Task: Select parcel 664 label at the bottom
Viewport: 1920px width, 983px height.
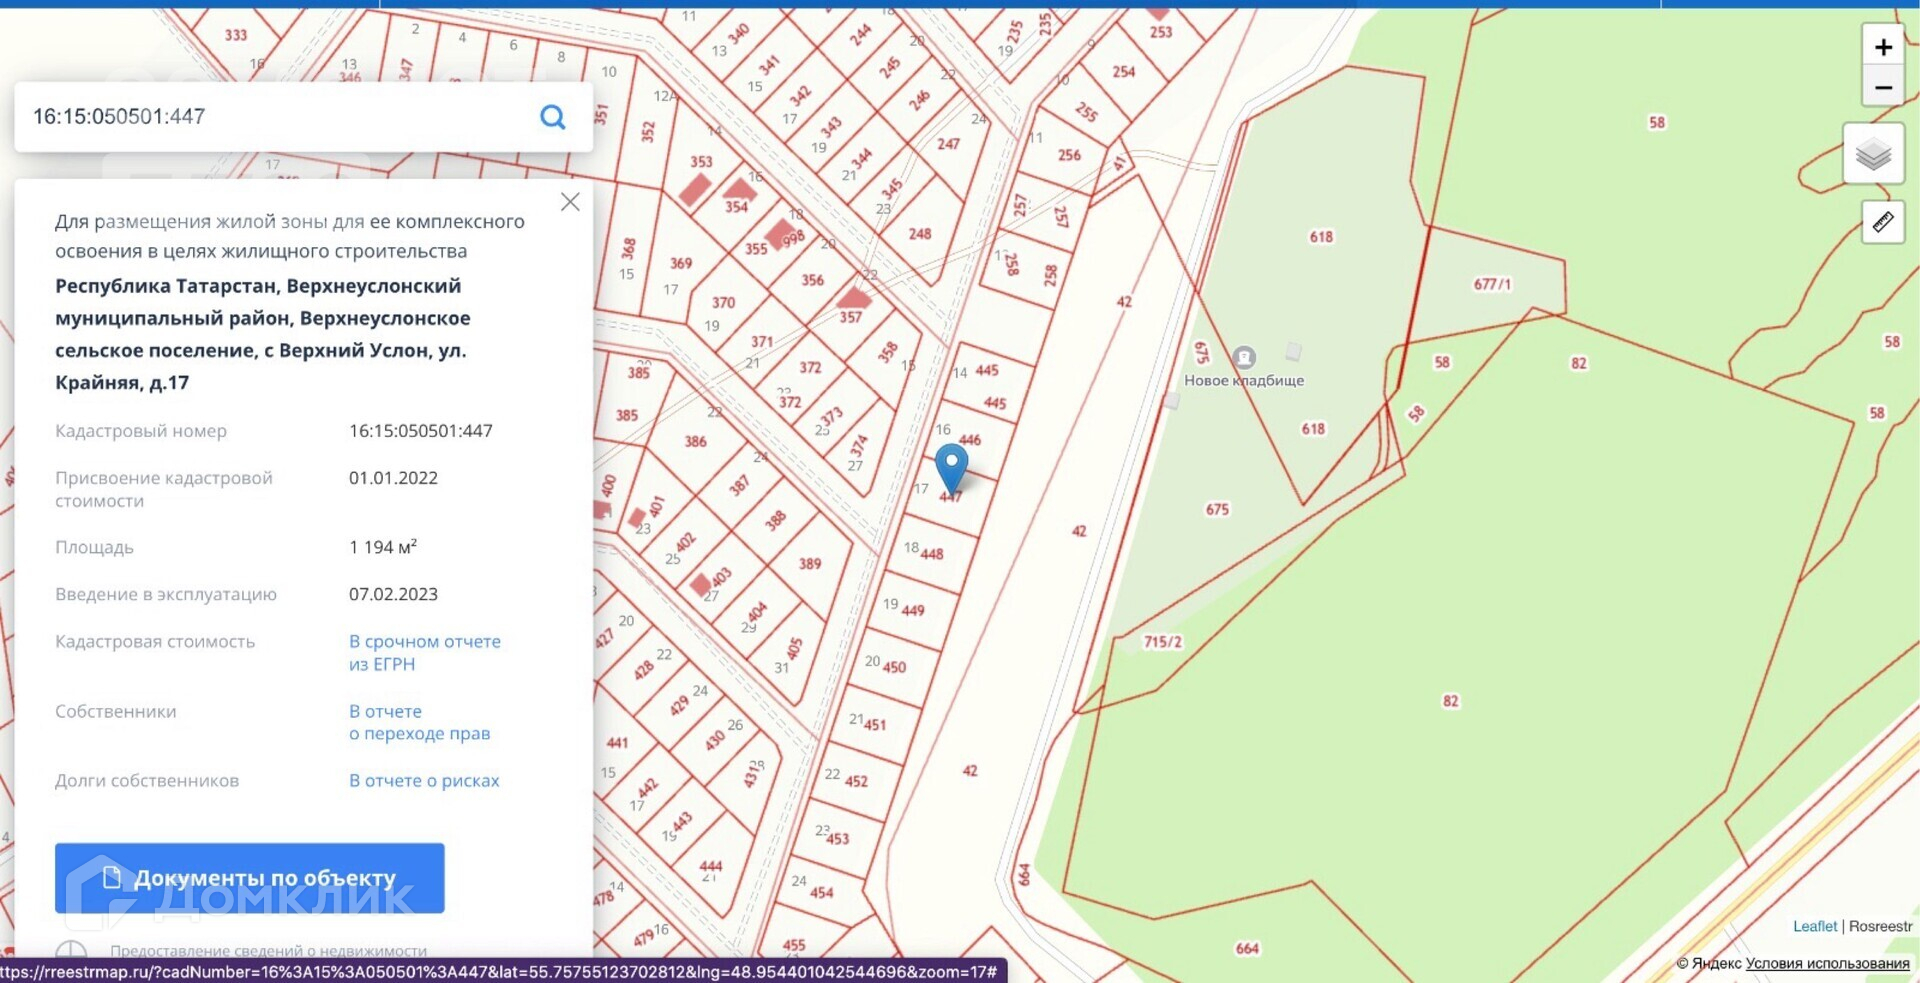Action: (x=1248, y=948)
